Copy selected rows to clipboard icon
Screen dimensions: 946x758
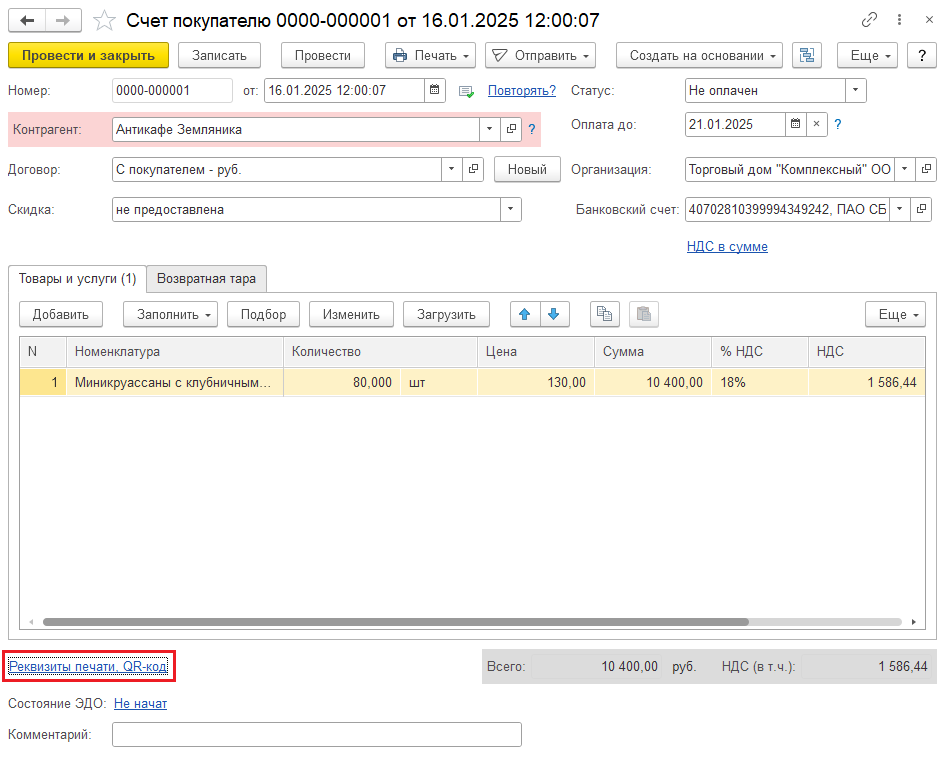pos(605,314)
